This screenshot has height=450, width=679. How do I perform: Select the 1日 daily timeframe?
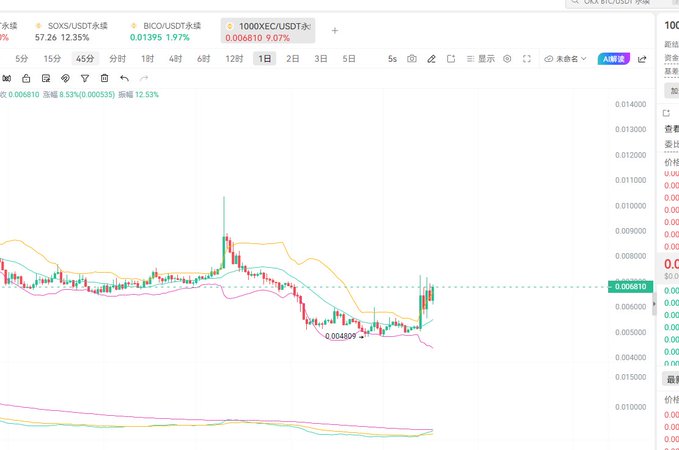(265, 58)
